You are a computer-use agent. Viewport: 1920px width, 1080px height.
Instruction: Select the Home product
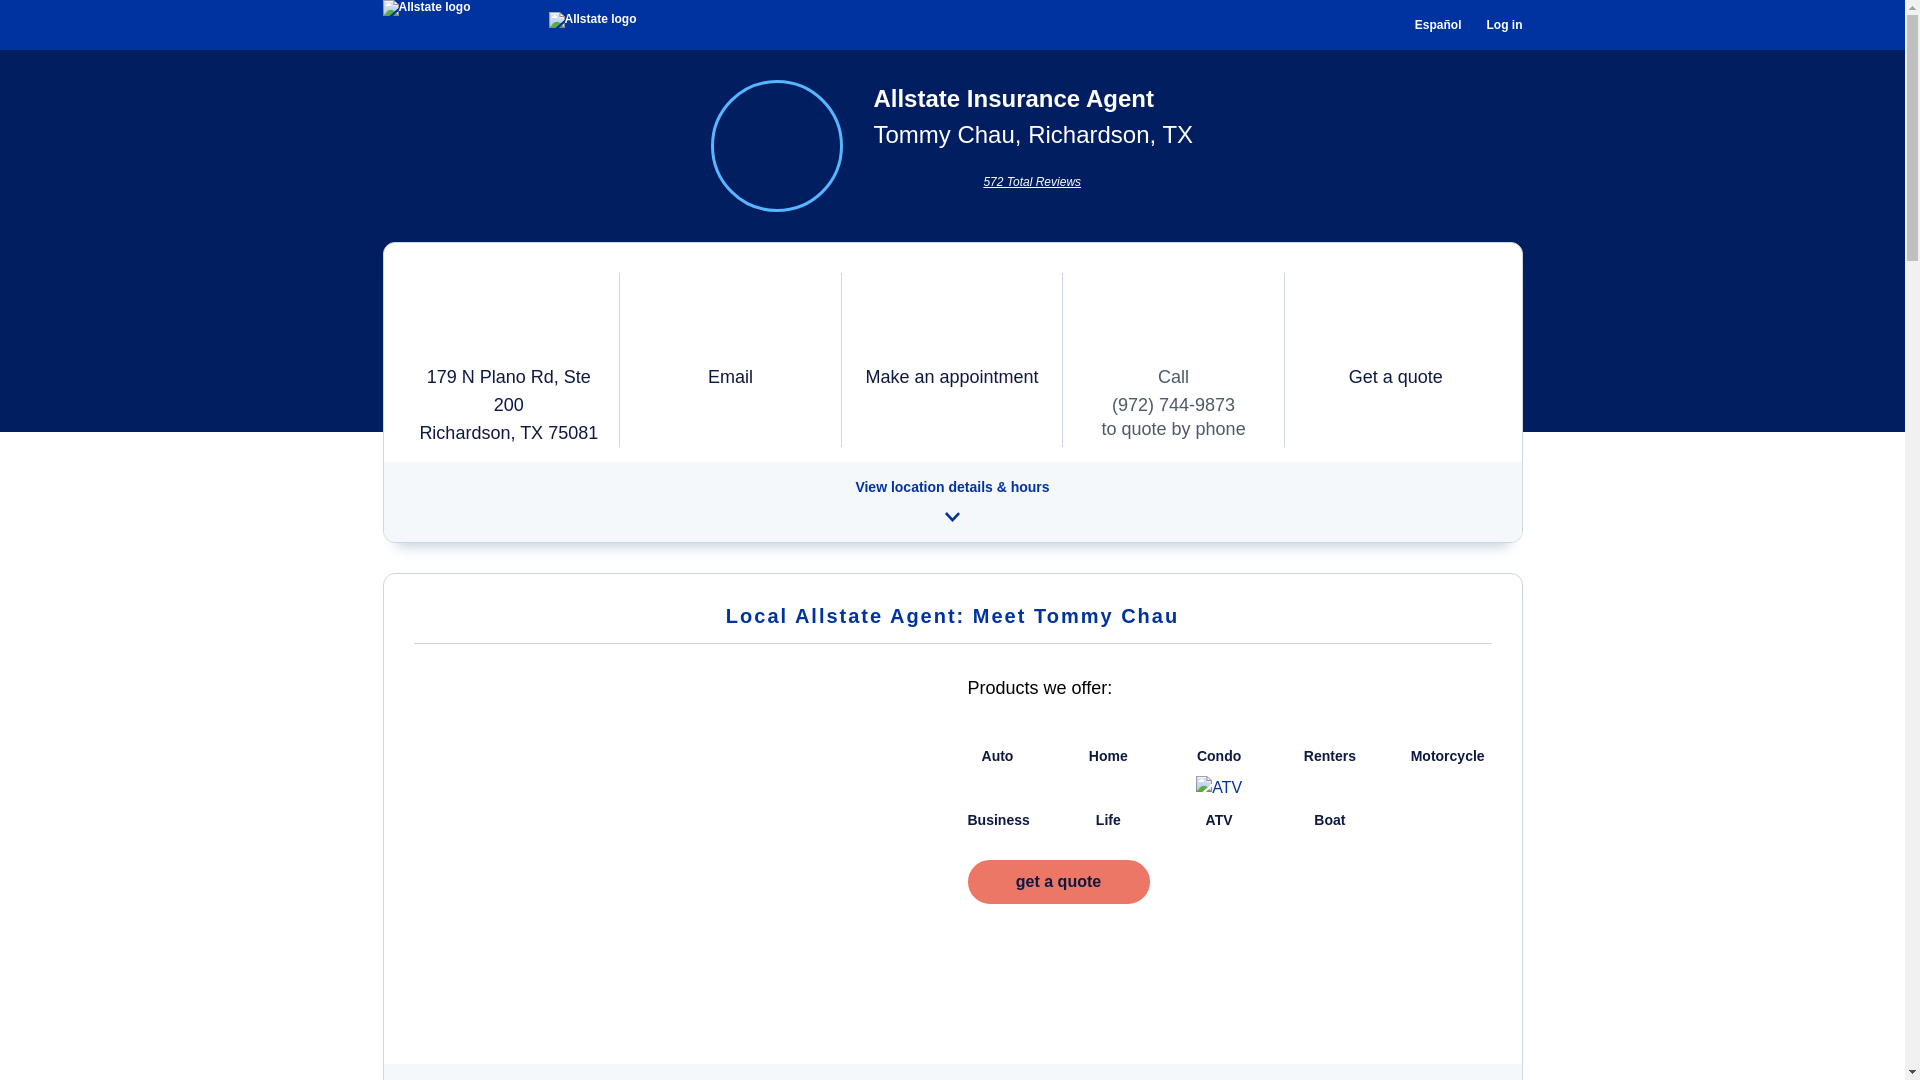point(1107,756)
